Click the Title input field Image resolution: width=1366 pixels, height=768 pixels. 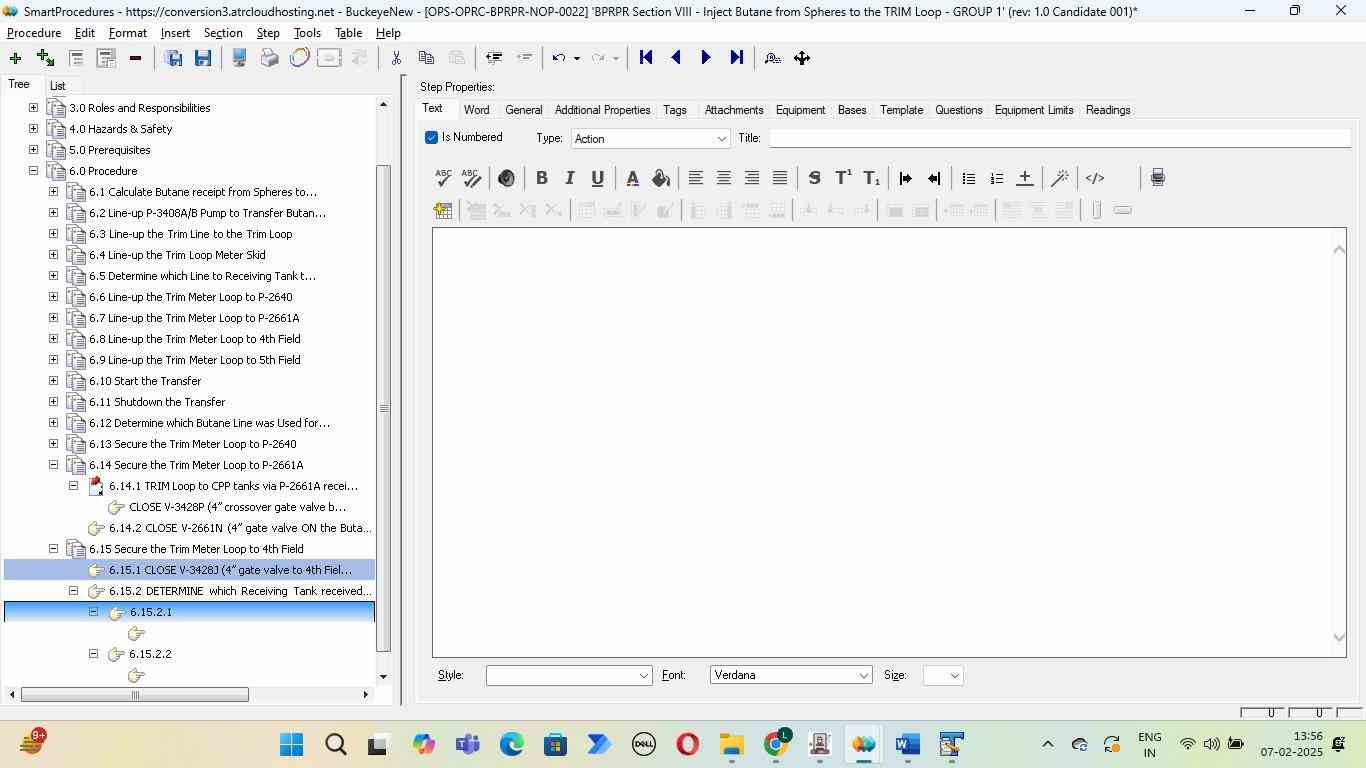point(1060,138)
